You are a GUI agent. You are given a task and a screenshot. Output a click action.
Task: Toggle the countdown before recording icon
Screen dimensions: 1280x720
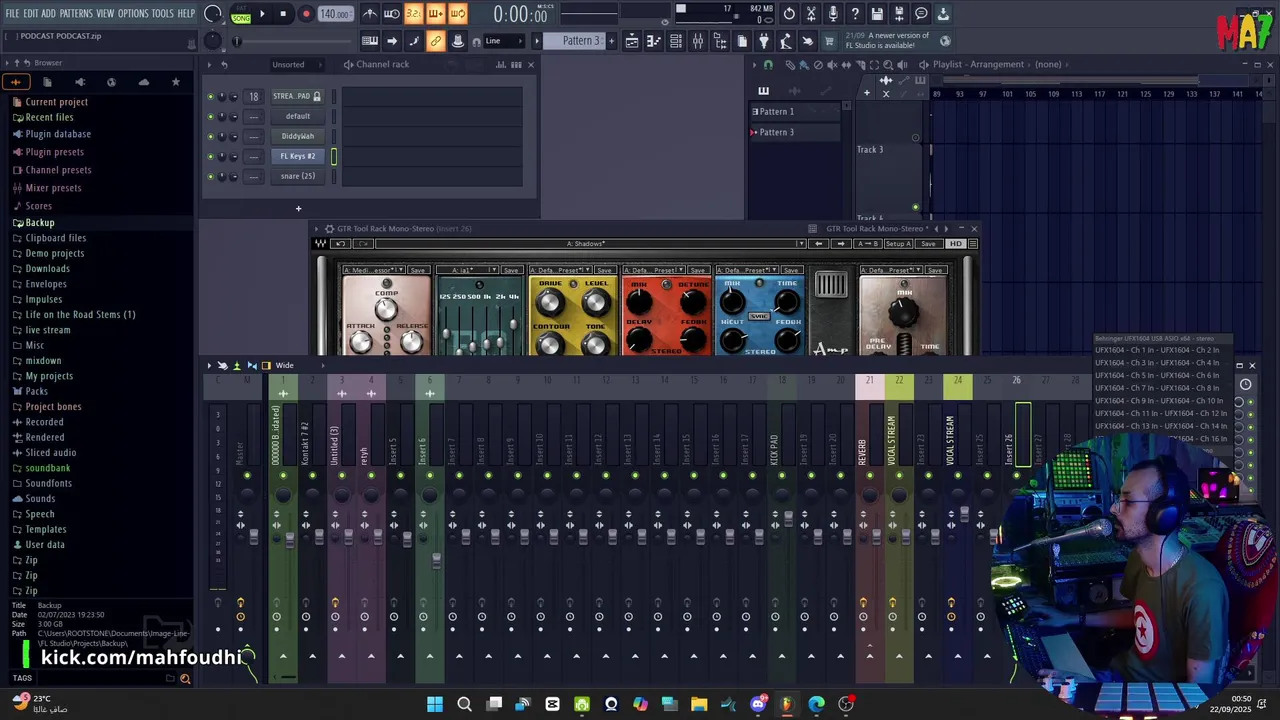click(414, 14)
